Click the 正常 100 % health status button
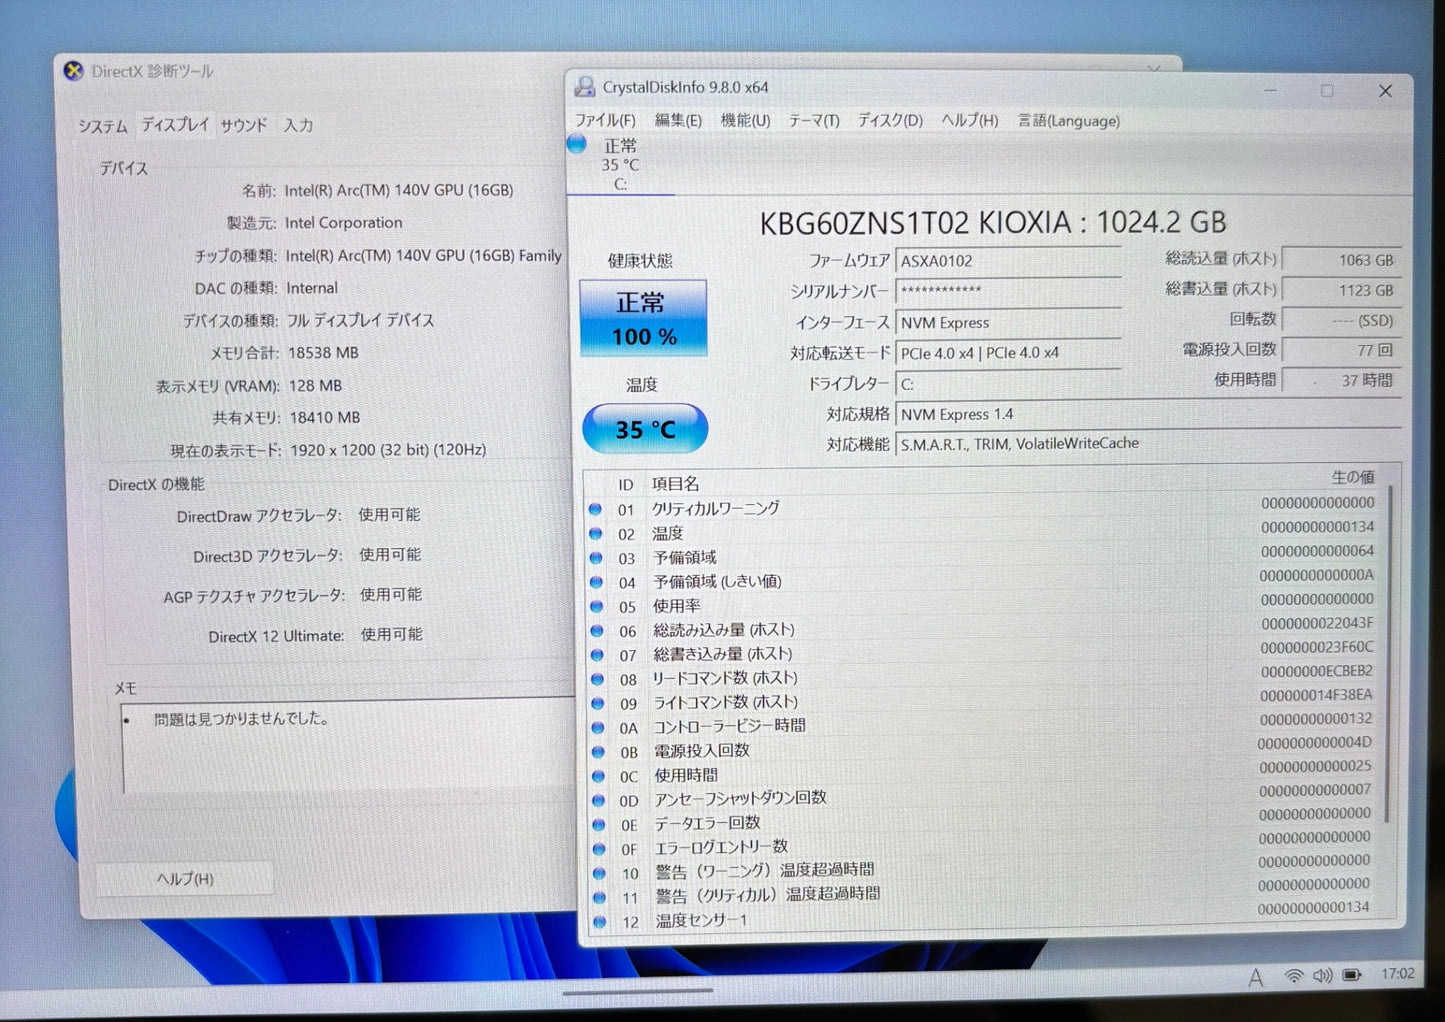This screenshot has height=1022, width=1445. coord(643,318)
